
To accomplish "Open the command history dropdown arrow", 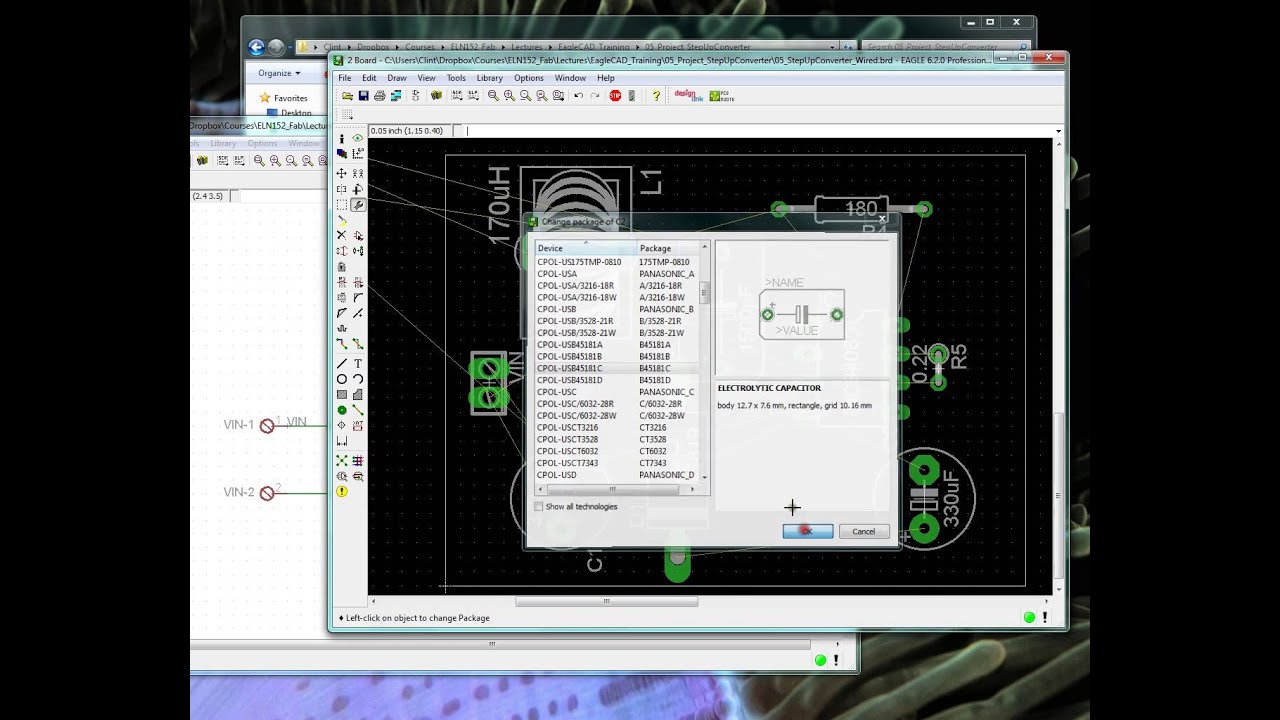I will coord(1058,131).
